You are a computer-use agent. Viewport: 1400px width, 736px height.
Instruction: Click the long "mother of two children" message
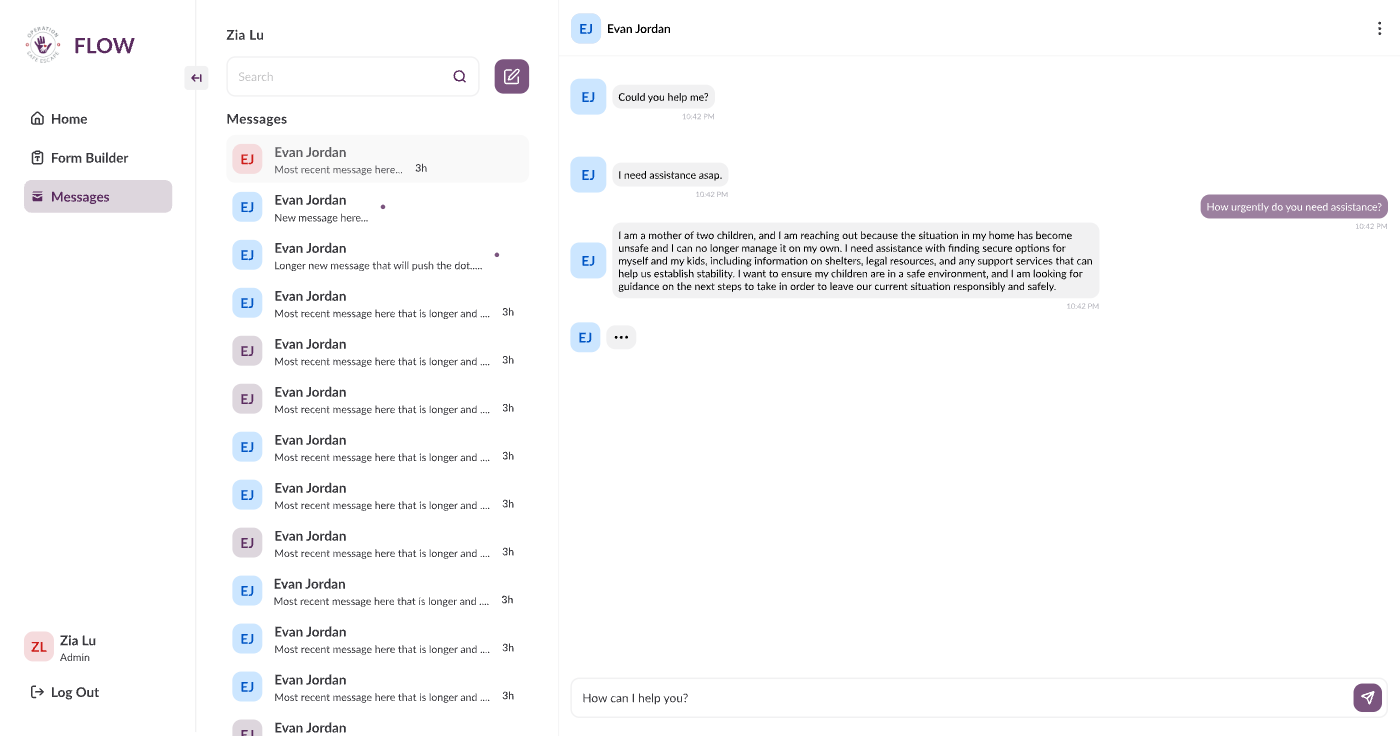pyautogui.click(x=856, y=261)
